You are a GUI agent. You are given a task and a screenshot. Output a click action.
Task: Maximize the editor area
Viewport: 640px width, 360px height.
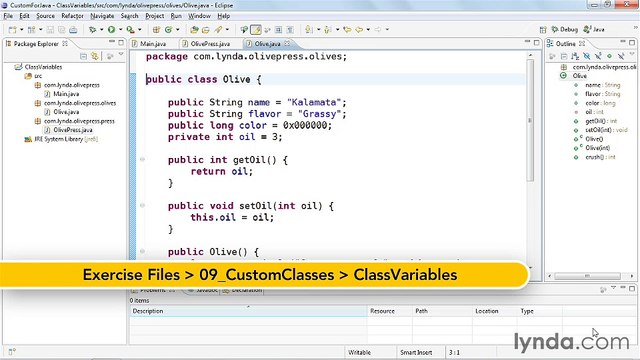536,42
